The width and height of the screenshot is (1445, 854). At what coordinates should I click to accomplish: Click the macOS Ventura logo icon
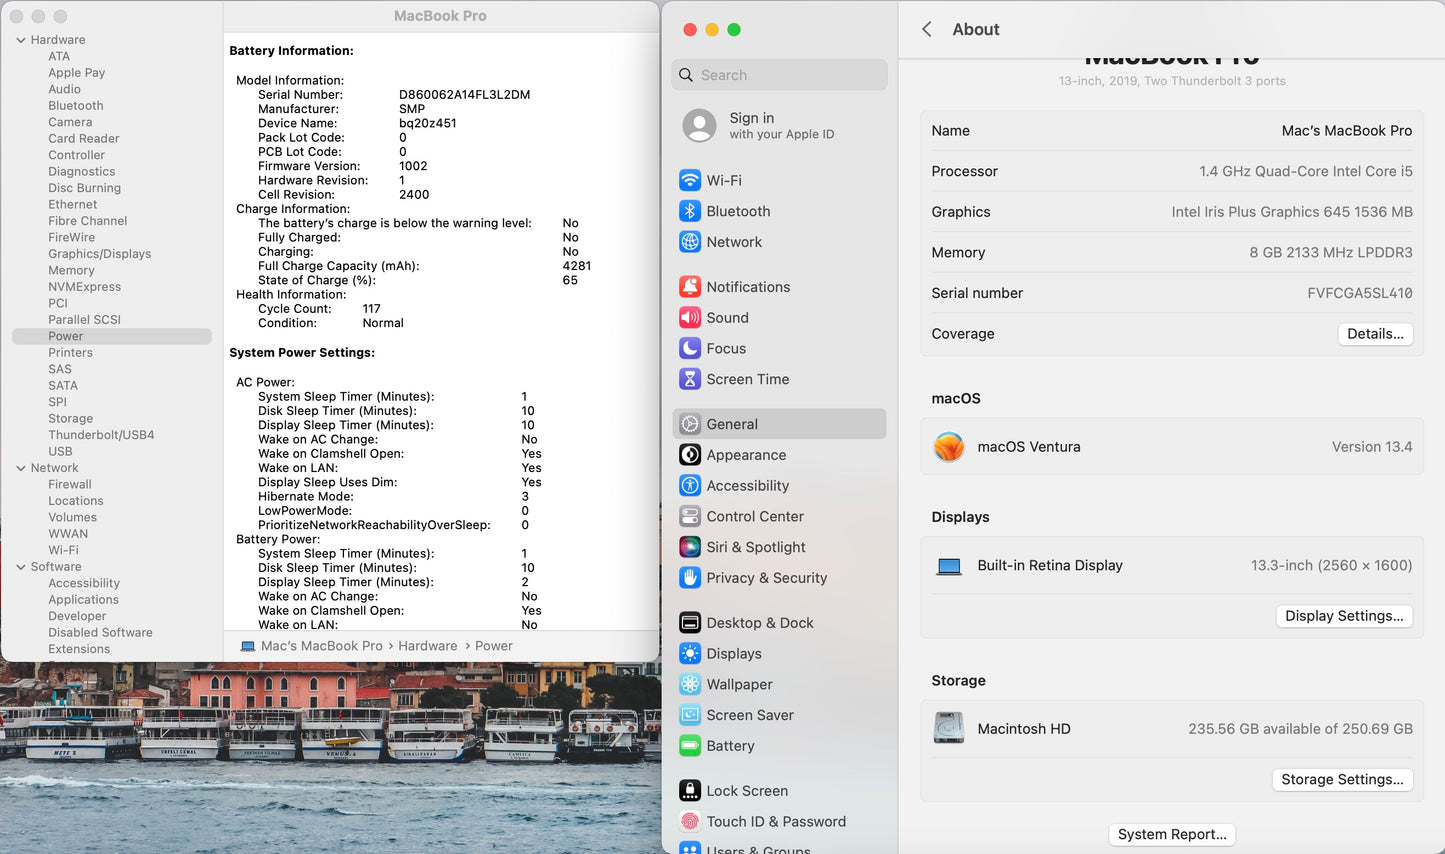point(949,447)
